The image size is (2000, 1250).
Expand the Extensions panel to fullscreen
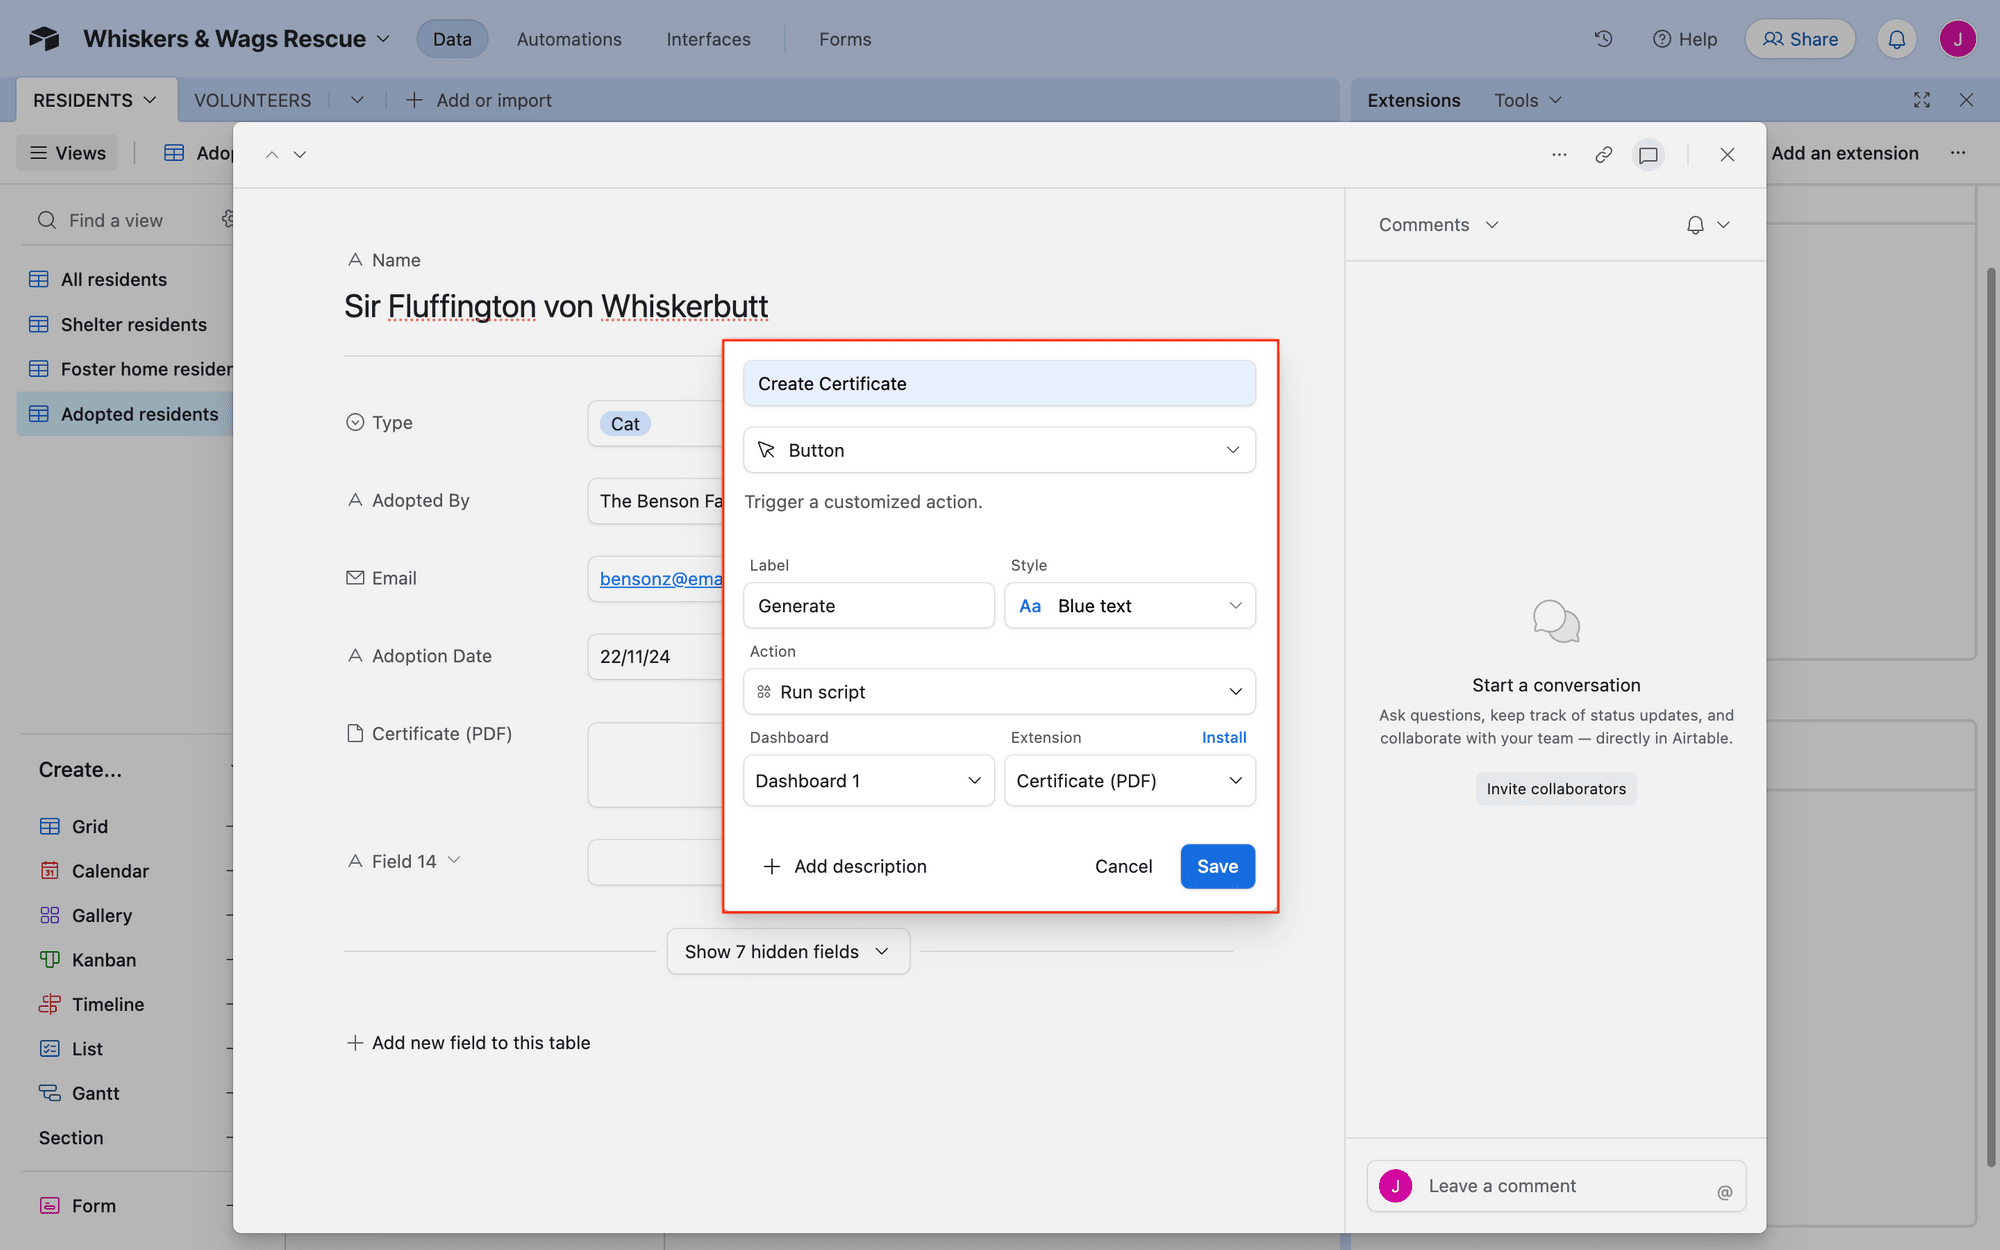click(1922, 100)
